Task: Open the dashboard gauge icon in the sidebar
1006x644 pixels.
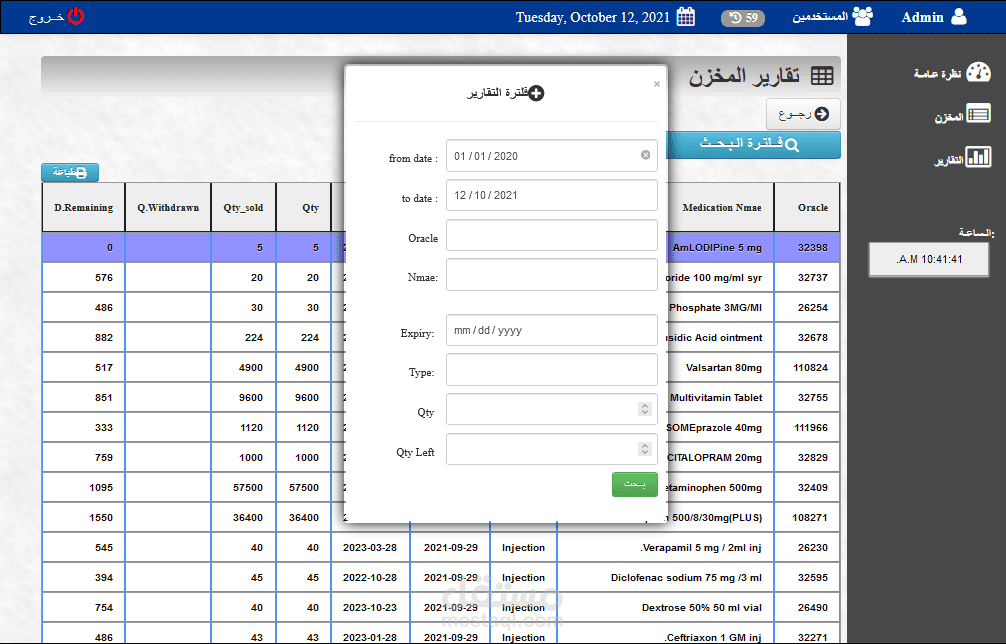Action: click(x=978, y=72)
